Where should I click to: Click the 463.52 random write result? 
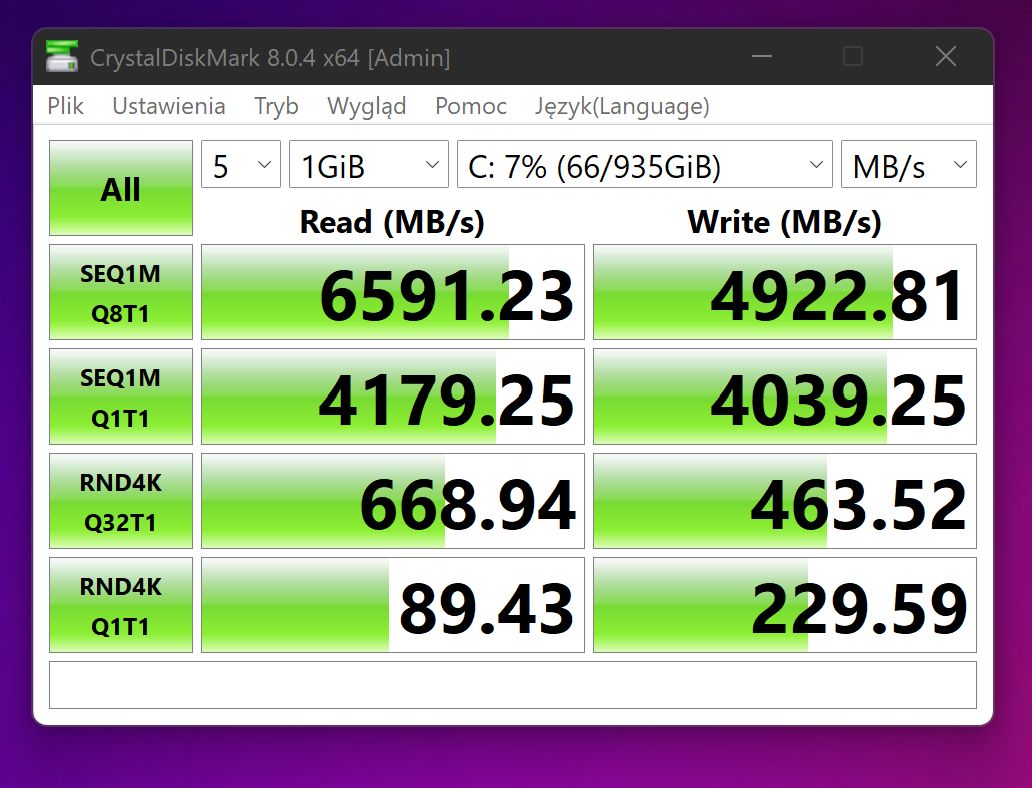point(785,501)
